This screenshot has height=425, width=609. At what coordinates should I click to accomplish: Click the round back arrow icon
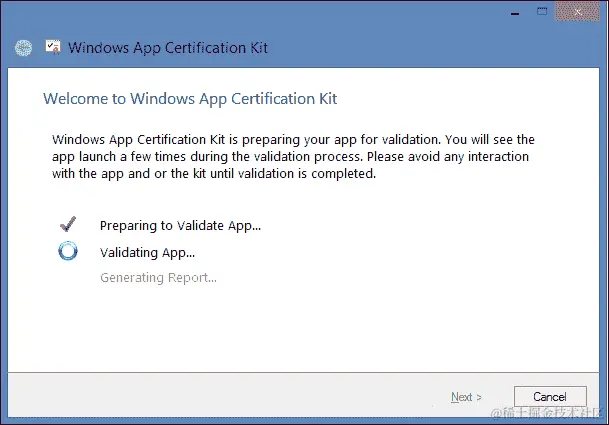click(24, 48)
